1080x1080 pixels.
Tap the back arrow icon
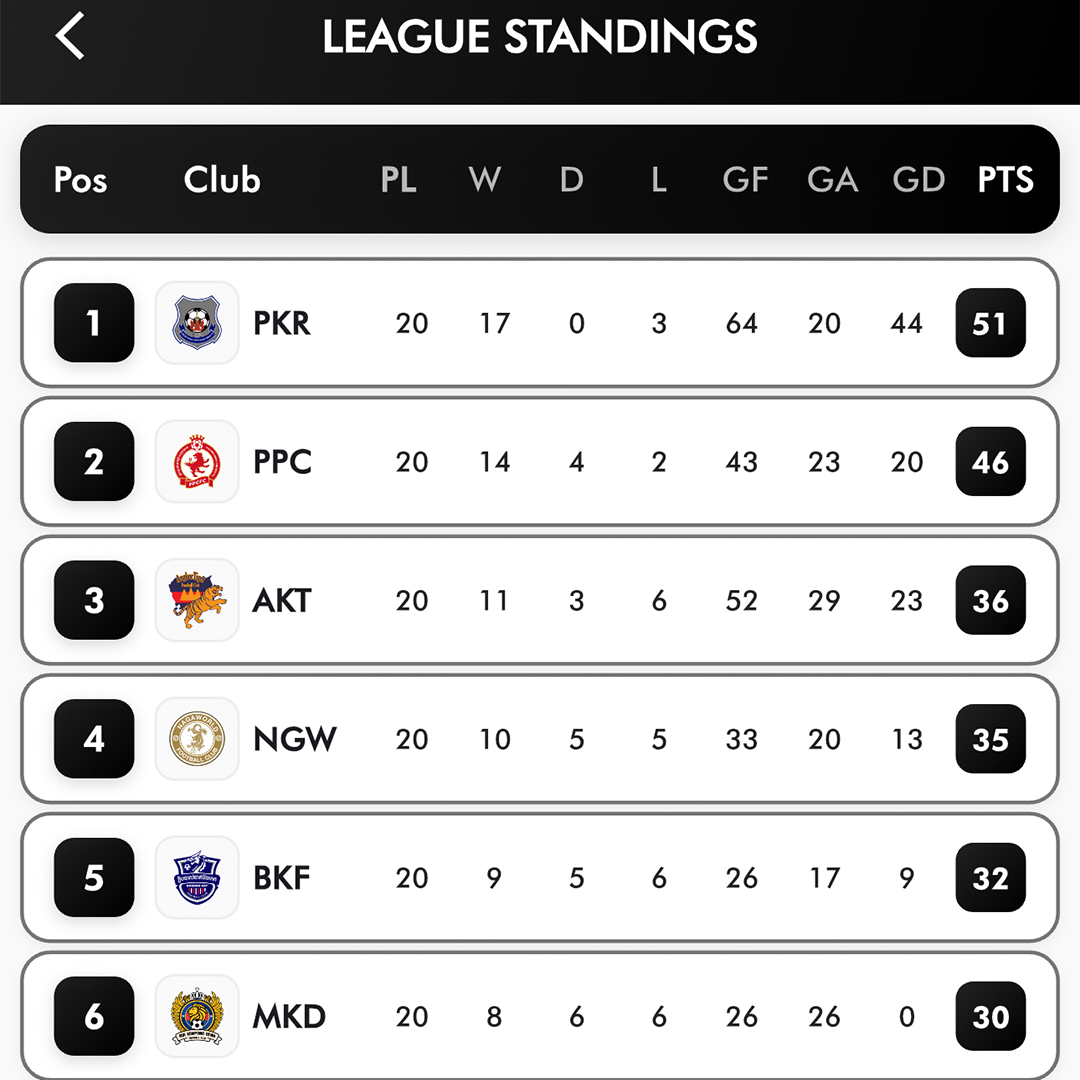pos(70,36)
